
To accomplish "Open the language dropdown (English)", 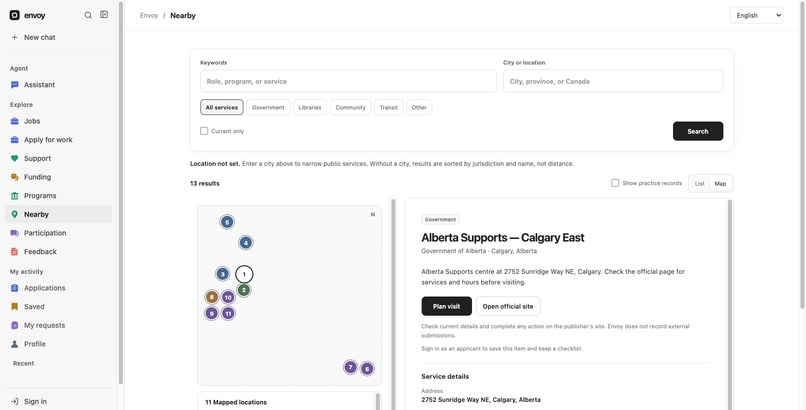I will tap(756, 15).
